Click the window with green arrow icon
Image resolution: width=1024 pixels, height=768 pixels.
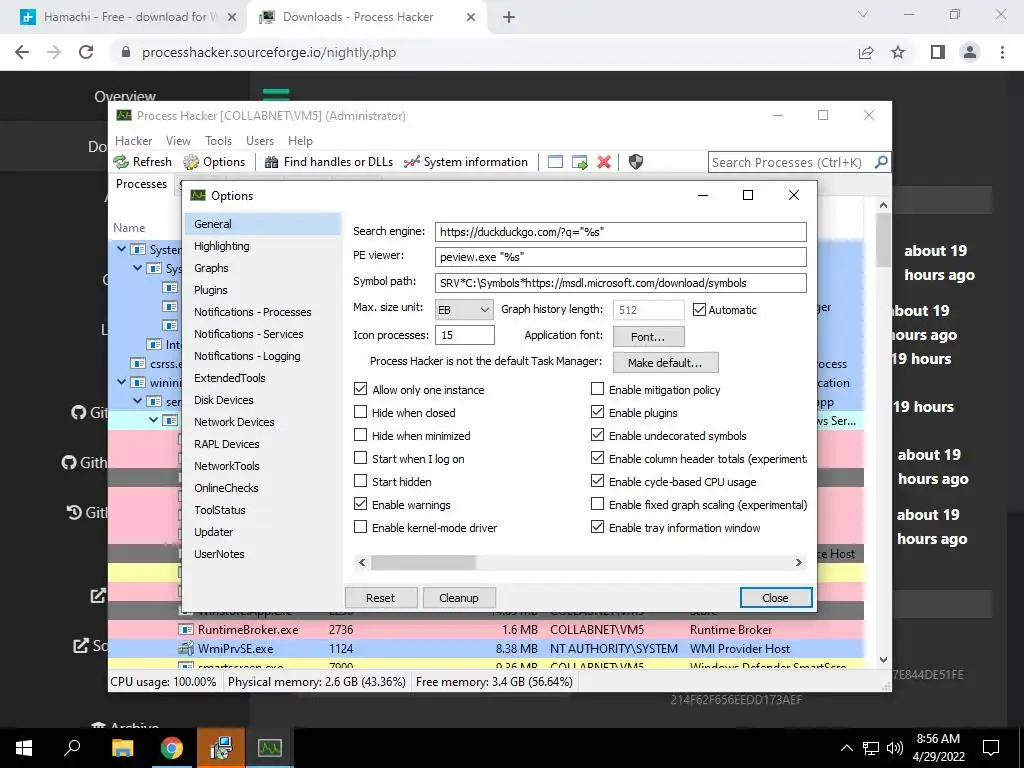tap(579, 162)
